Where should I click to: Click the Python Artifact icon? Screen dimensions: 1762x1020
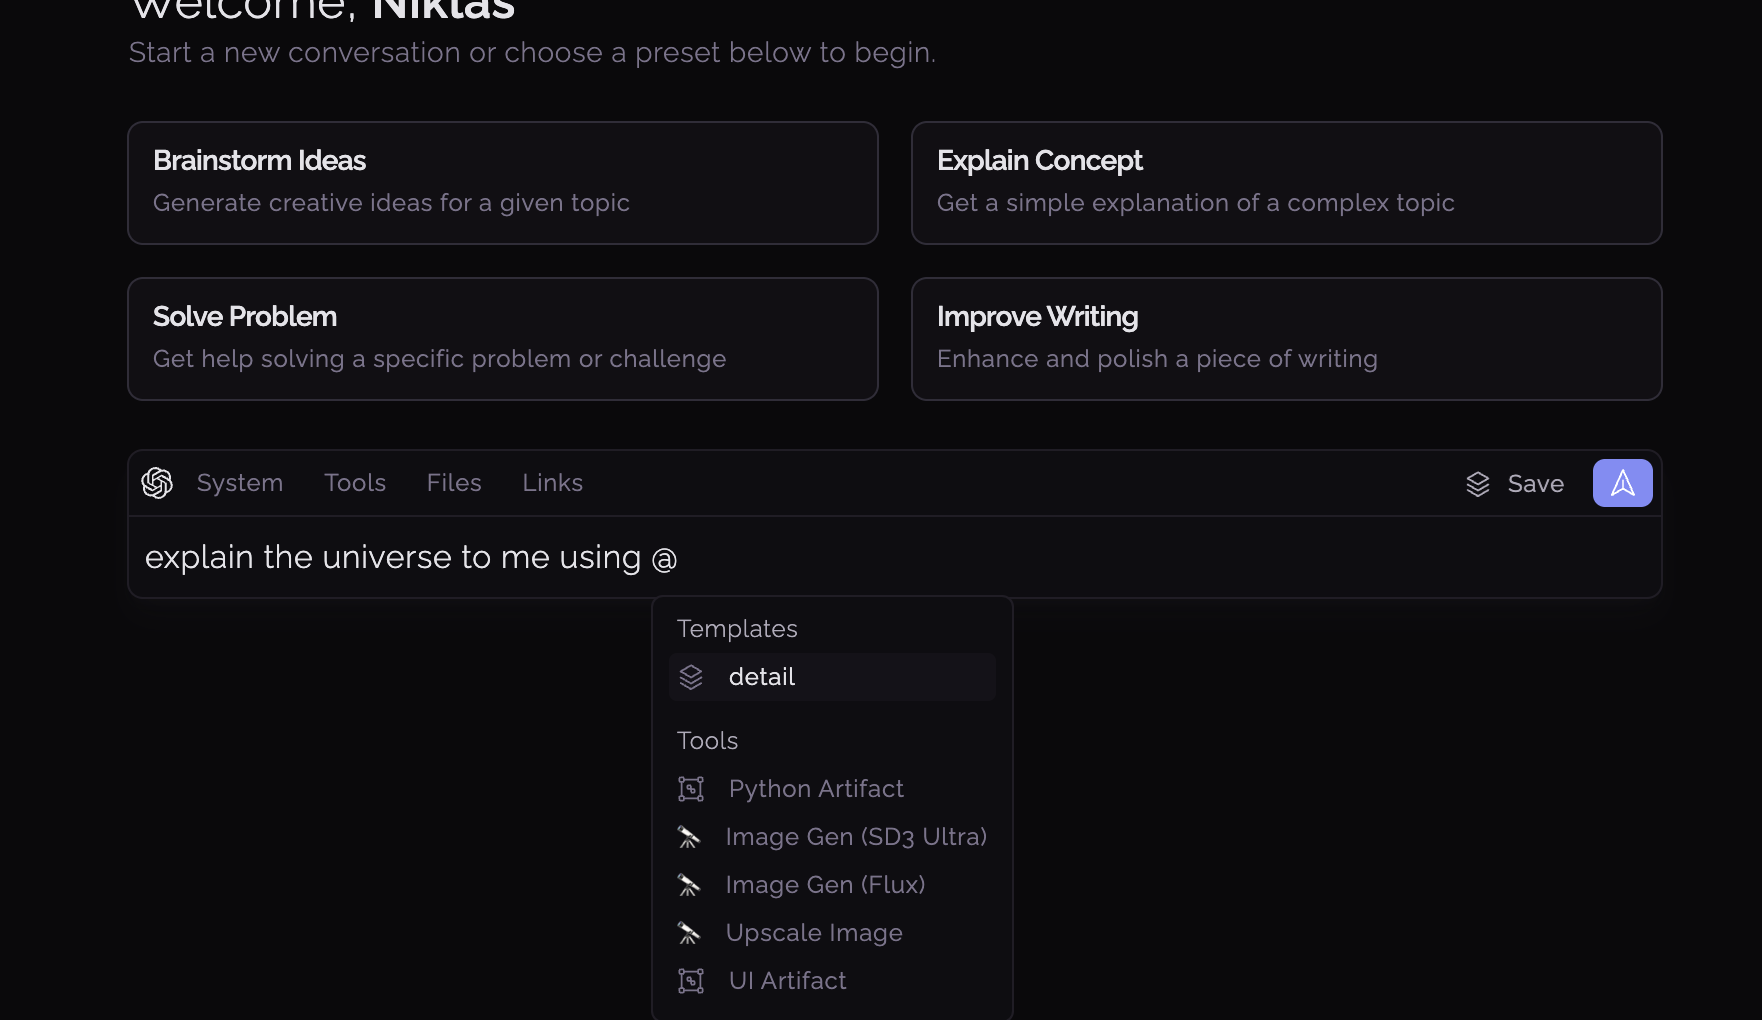691,789
